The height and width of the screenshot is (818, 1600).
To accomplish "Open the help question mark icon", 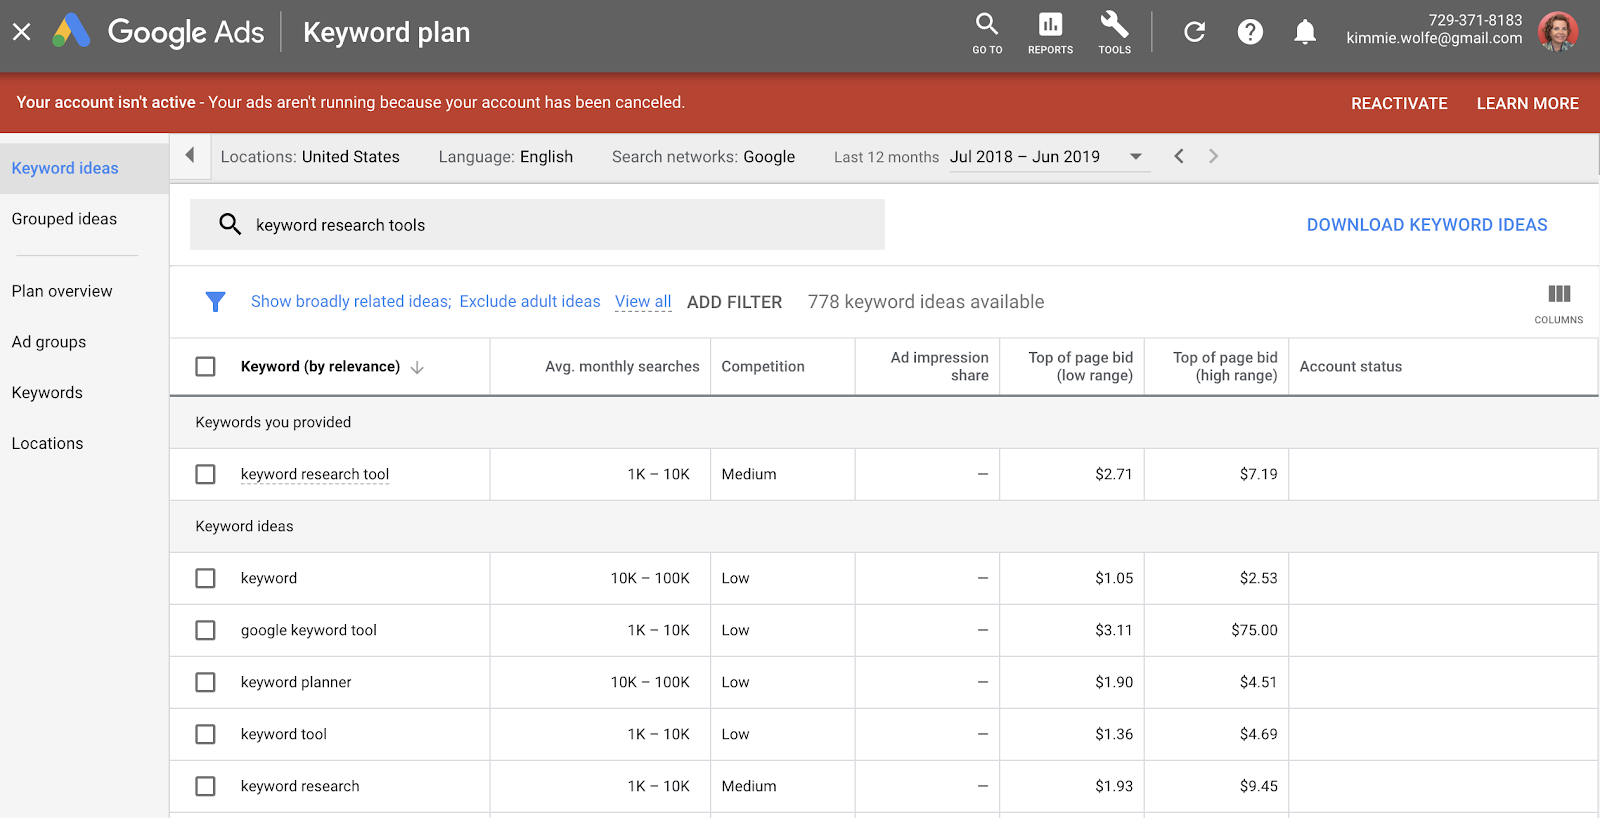I will point(1250,32).
